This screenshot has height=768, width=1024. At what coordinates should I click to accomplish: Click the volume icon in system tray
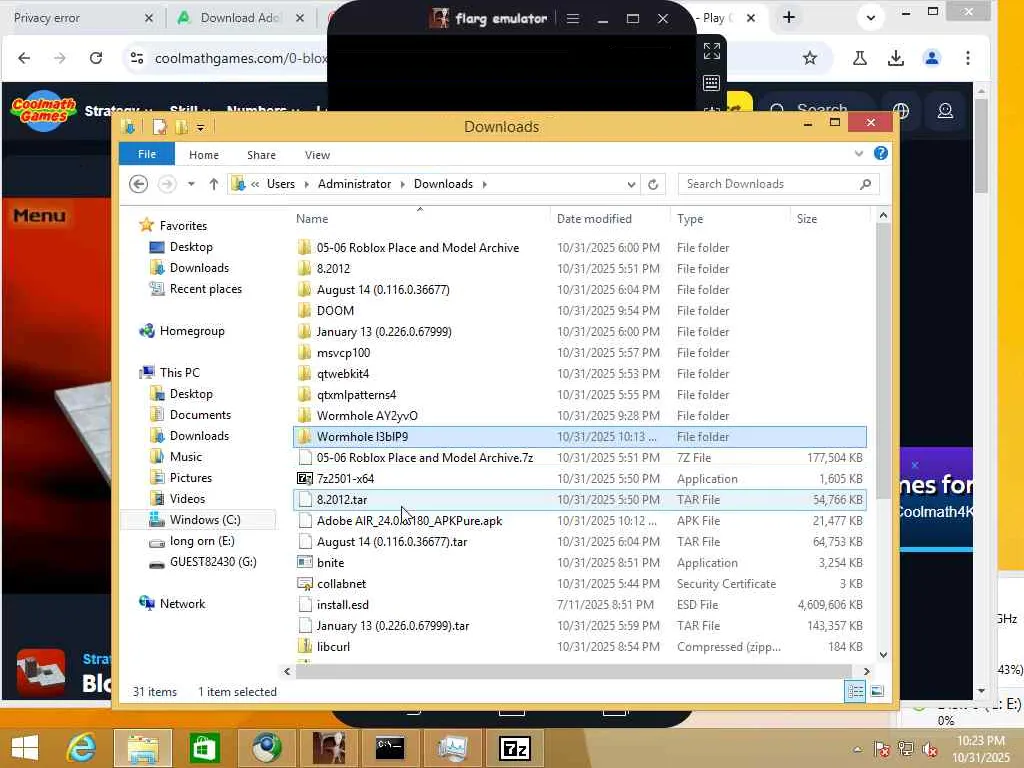click(929, 749)
